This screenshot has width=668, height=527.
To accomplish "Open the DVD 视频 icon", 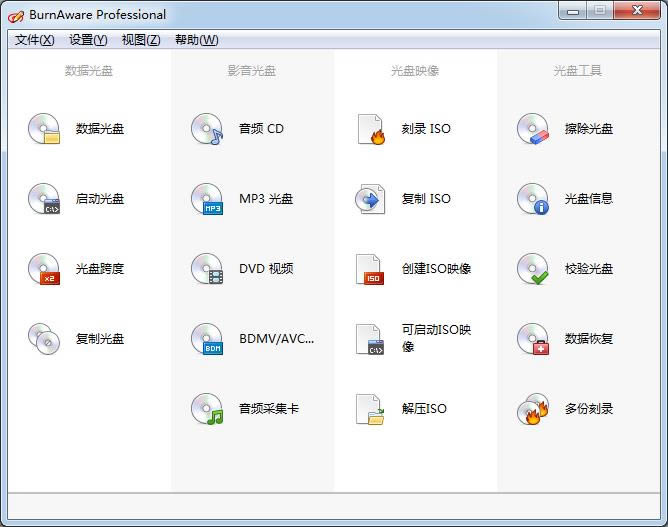I will tap(207, 269).
